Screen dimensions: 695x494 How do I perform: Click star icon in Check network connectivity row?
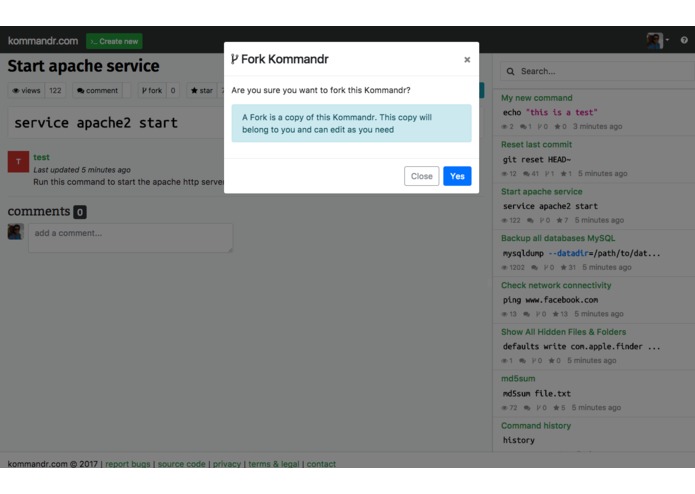(x=555, y=314)
